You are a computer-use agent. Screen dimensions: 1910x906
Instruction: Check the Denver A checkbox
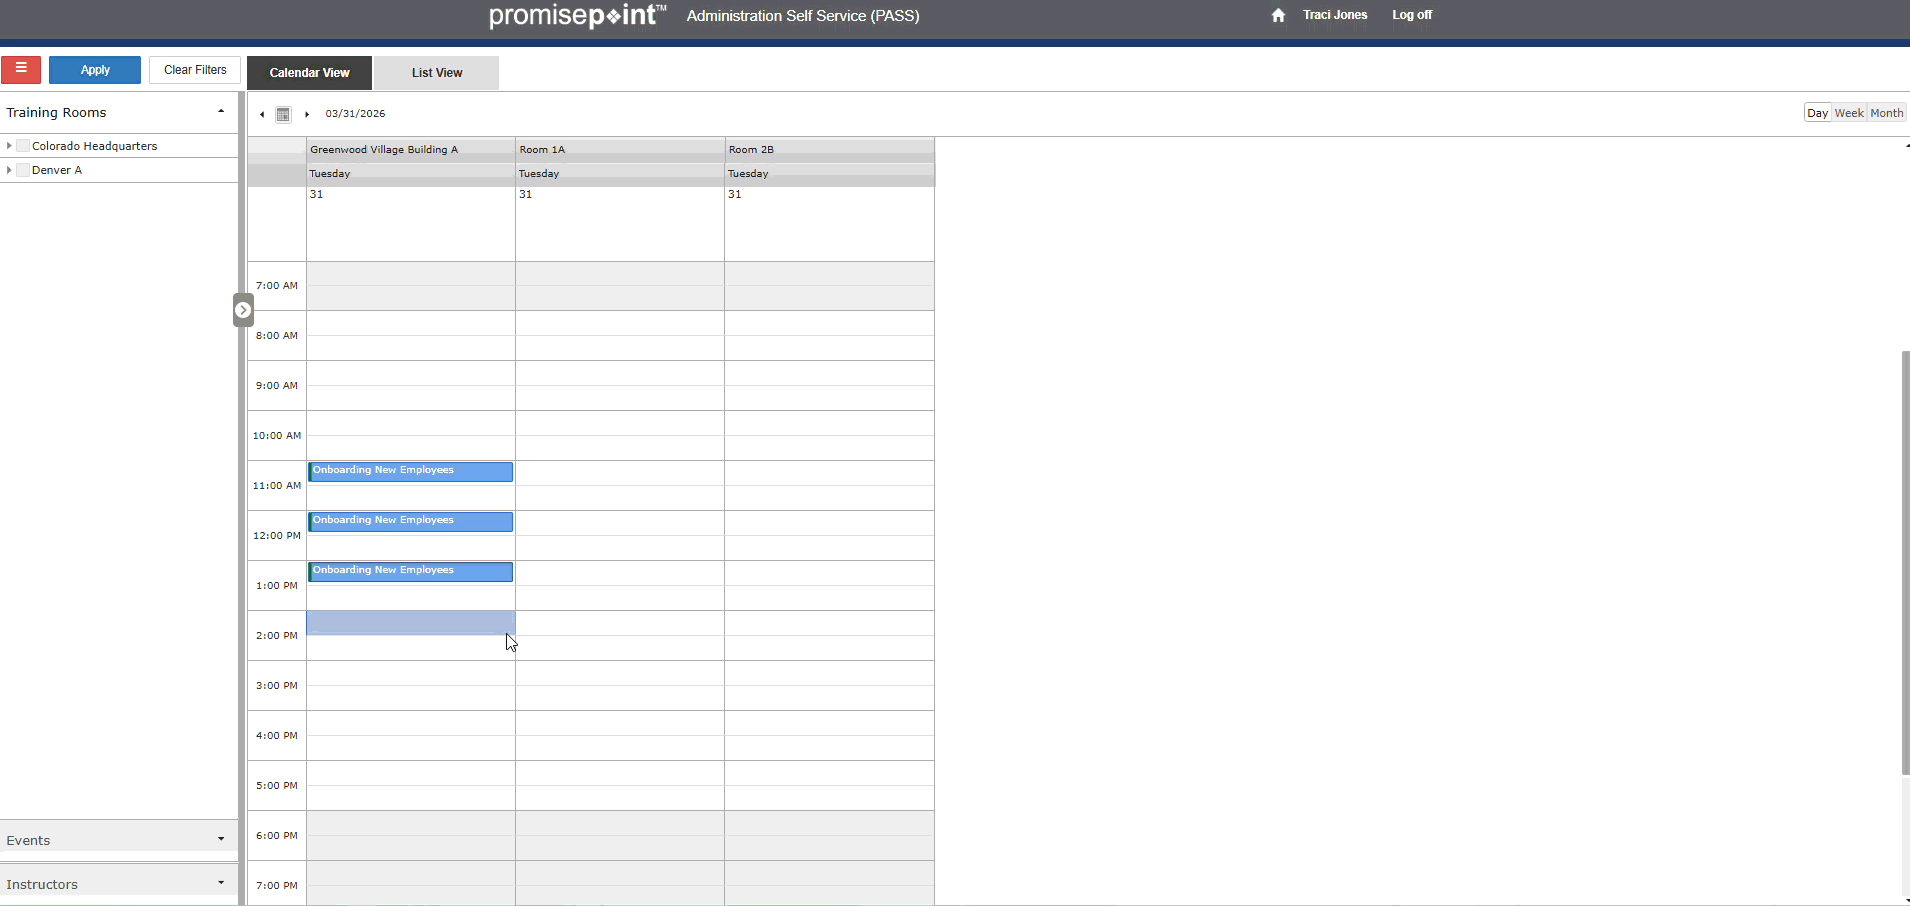pos(23,170)
